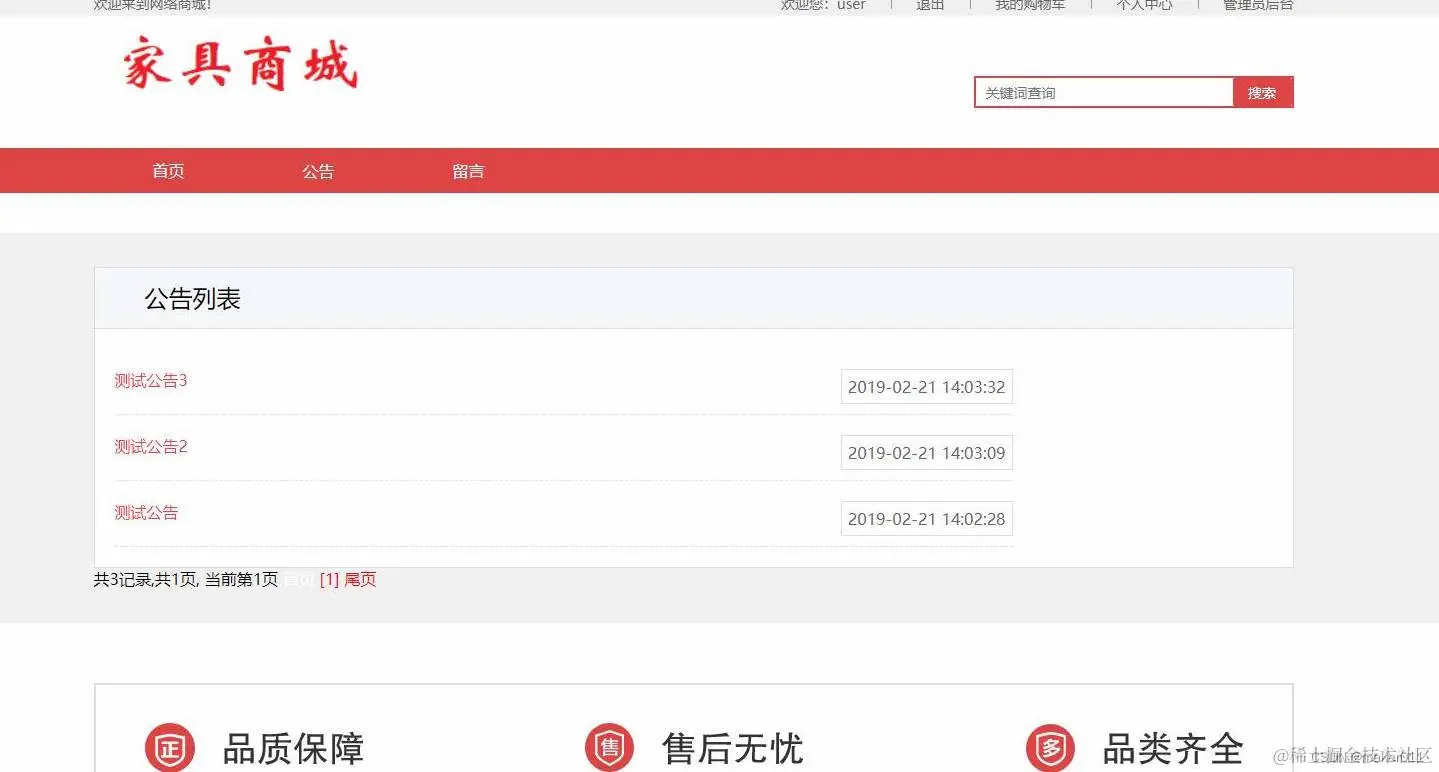Image resolution: width=1439 pixels, height=772 pixels.
Task: Click timestamp 2019-02-21 14:03:09
Action: pyautogui.click(x=927, y=453)
